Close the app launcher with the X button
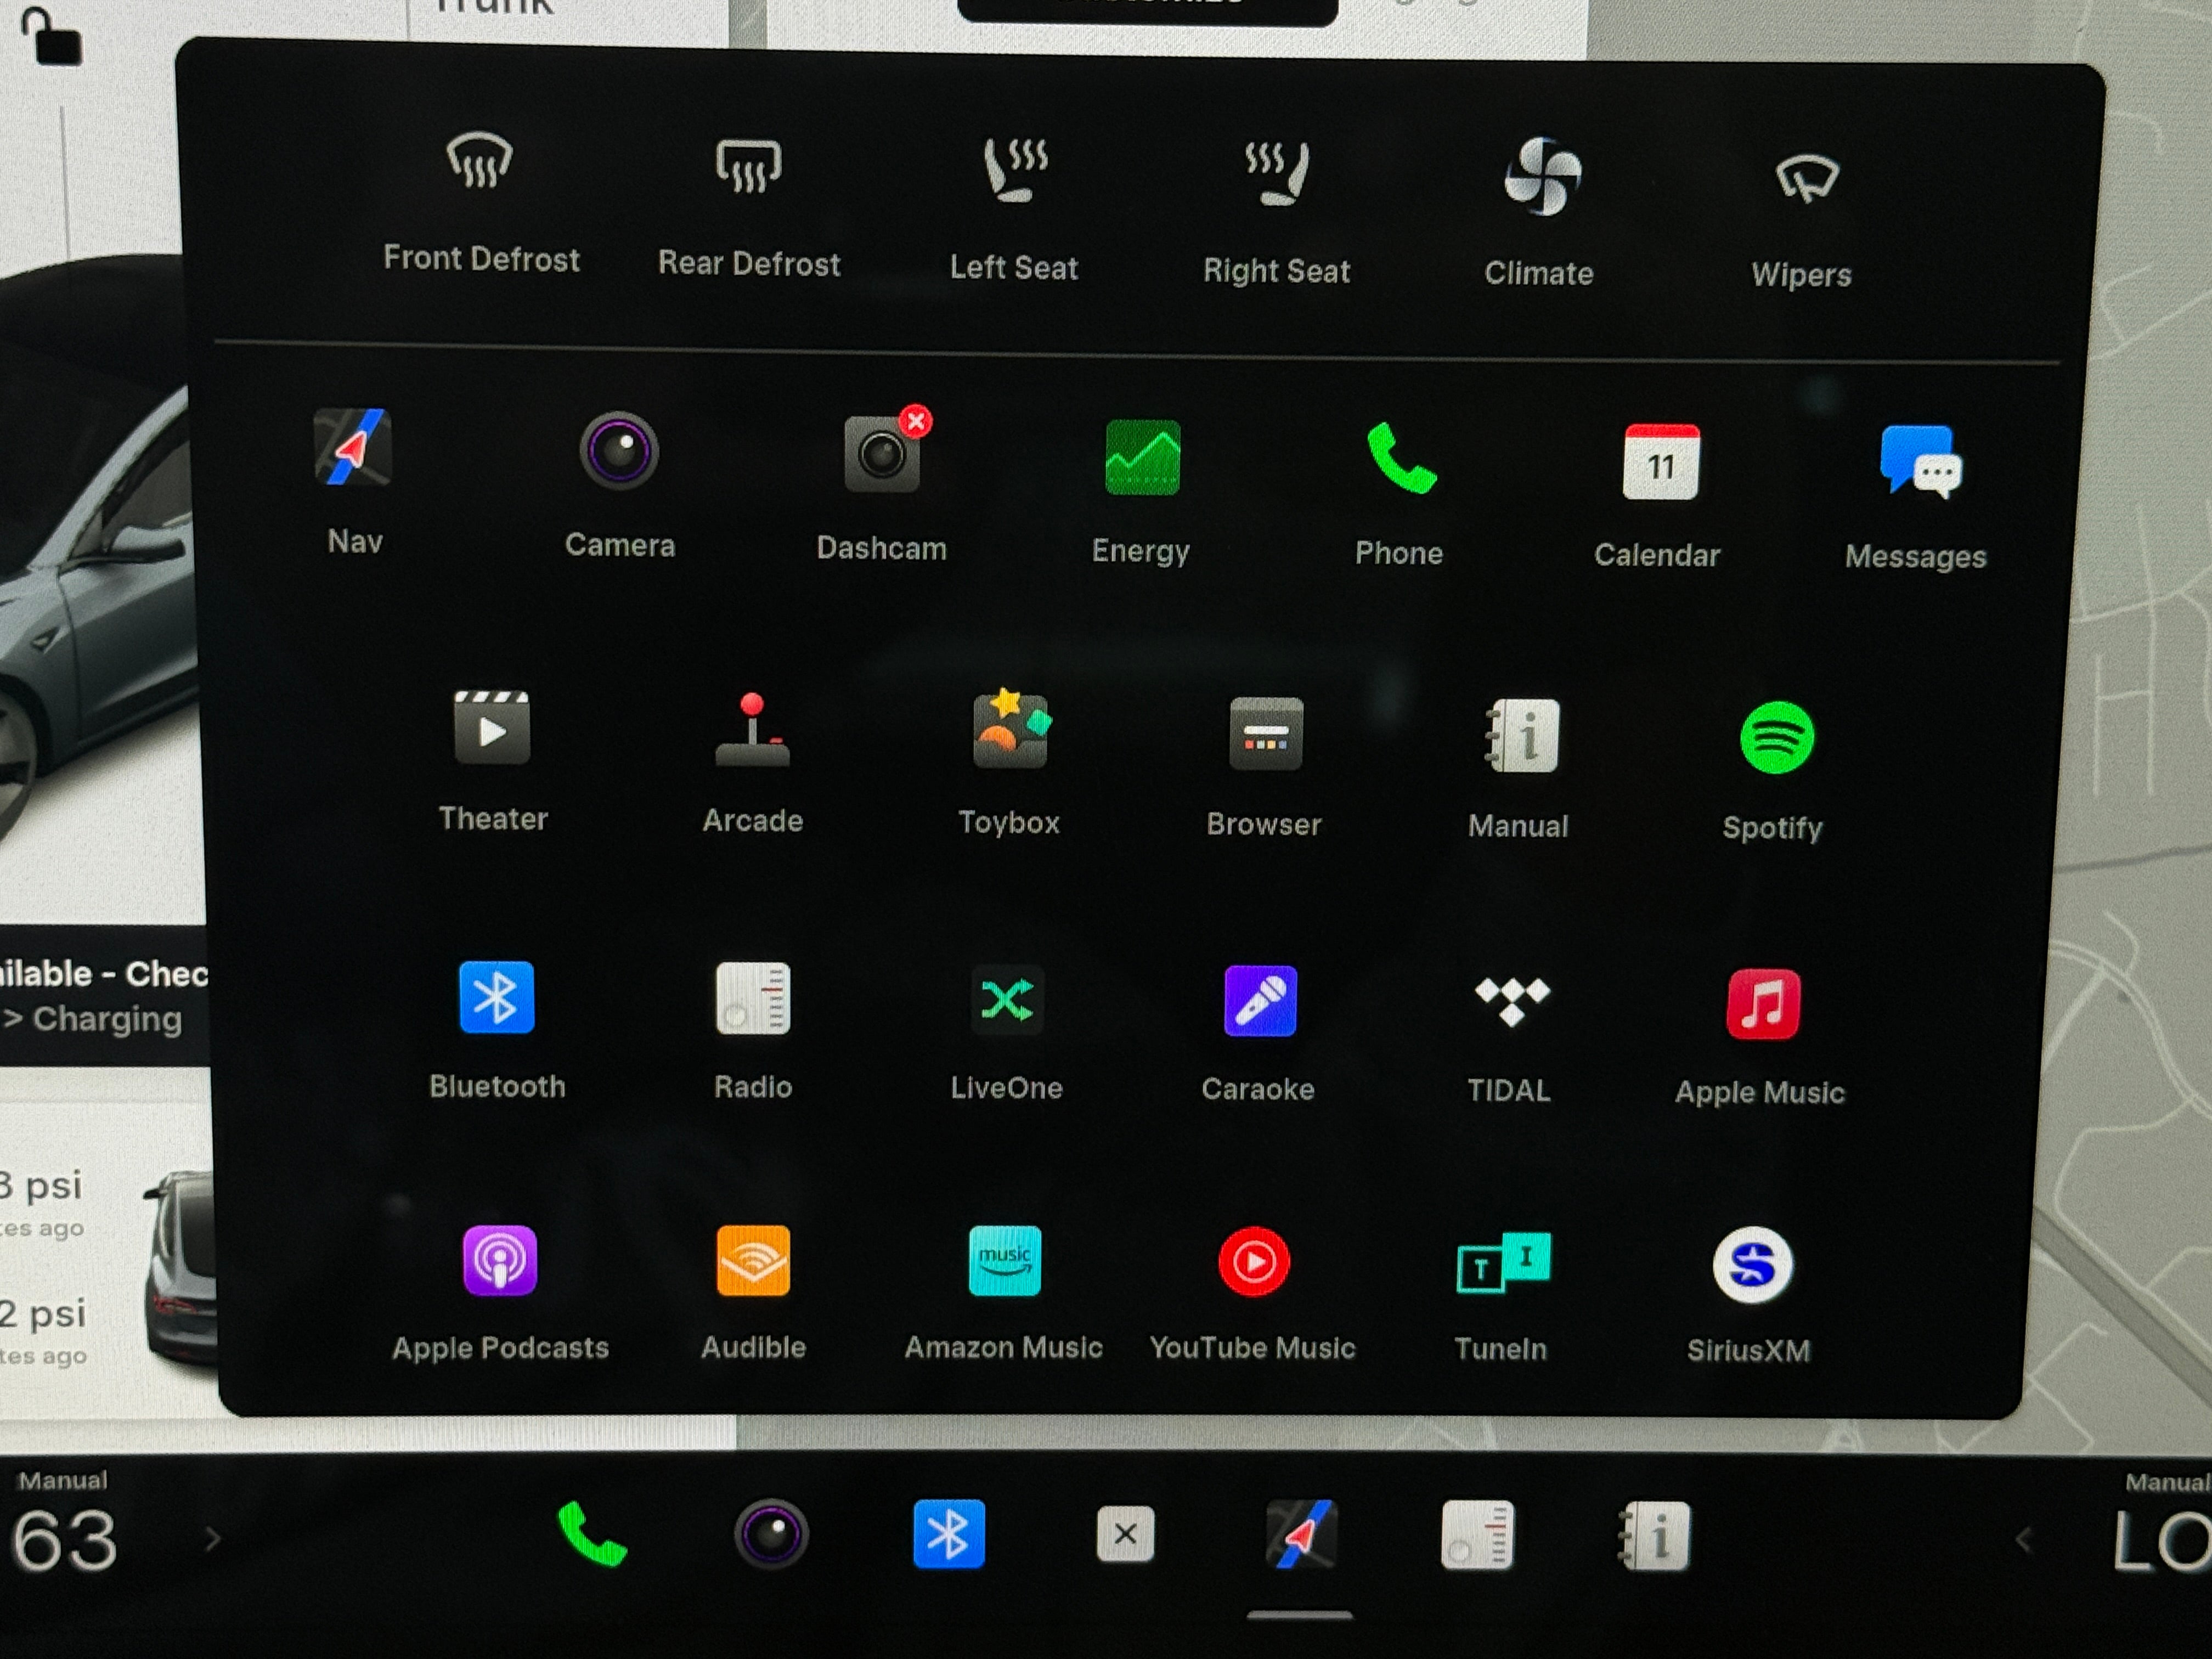 tap(1125, 1535)
